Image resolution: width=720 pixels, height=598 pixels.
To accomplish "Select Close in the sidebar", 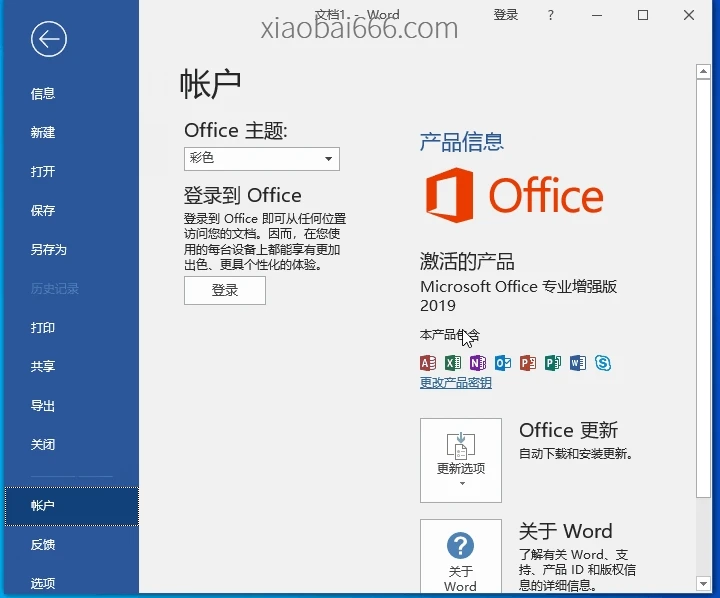I will (71, 445).
